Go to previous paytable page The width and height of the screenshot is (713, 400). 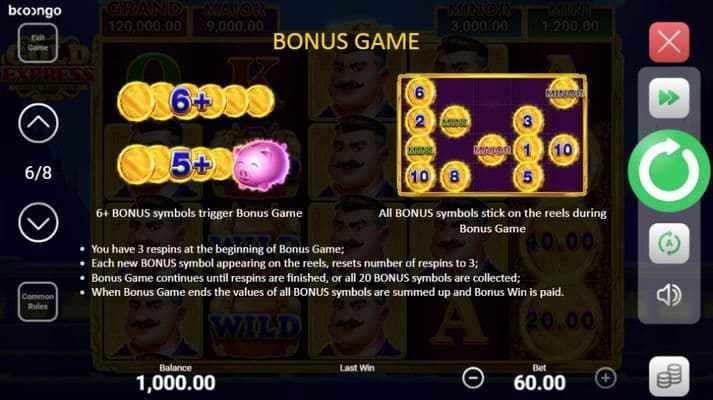(38, 123)
